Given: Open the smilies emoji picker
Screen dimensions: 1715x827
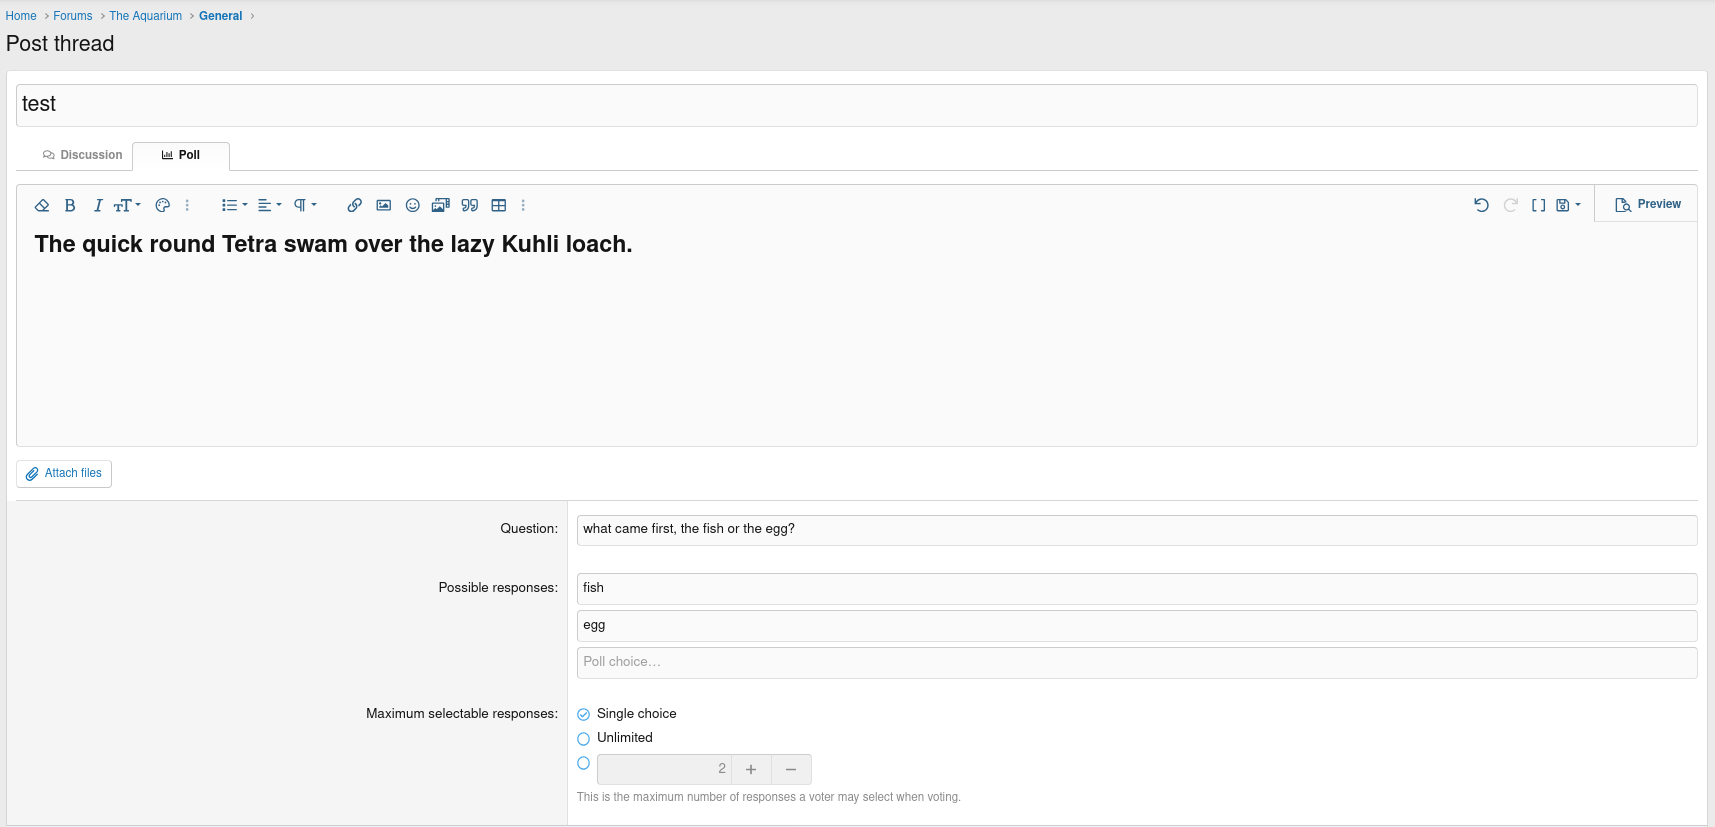Looking at the screenshot, I should pos(412,205).
